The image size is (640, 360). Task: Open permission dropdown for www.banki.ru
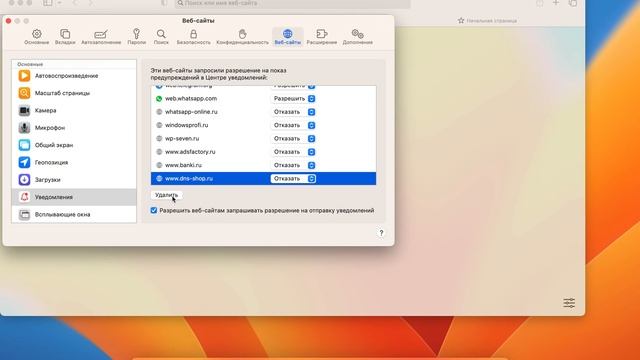click(293, 165)
